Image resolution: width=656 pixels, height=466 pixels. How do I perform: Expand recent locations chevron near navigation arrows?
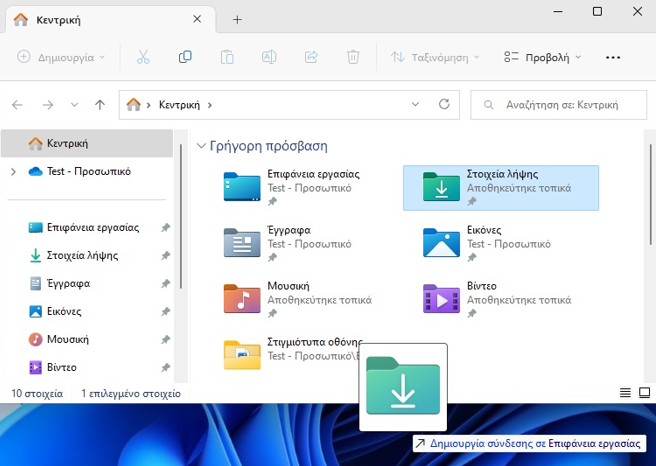(x=74, y=105)
